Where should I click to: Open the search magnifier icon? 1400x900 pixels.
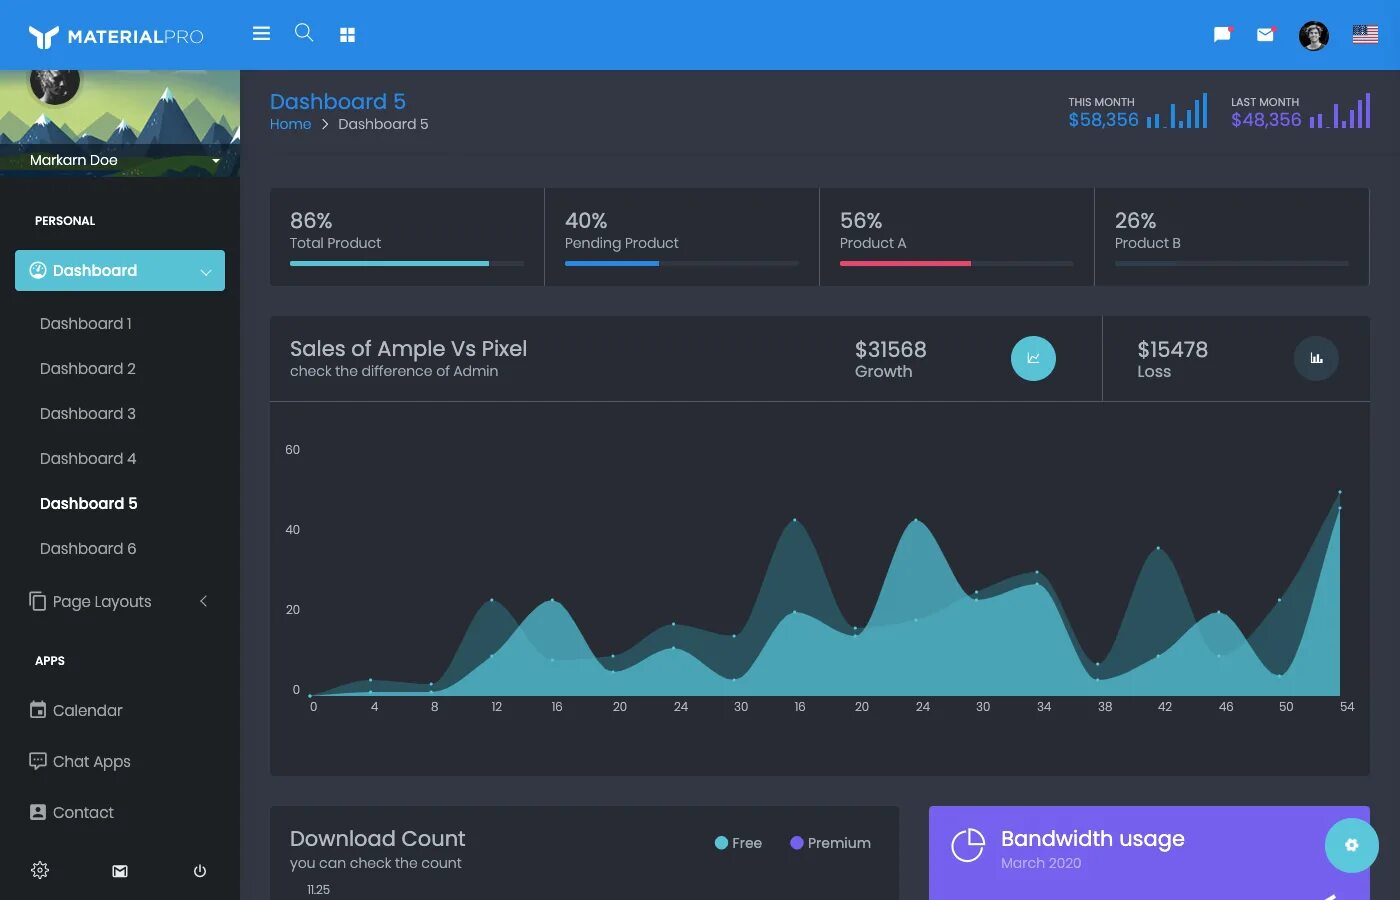point(304,33)
